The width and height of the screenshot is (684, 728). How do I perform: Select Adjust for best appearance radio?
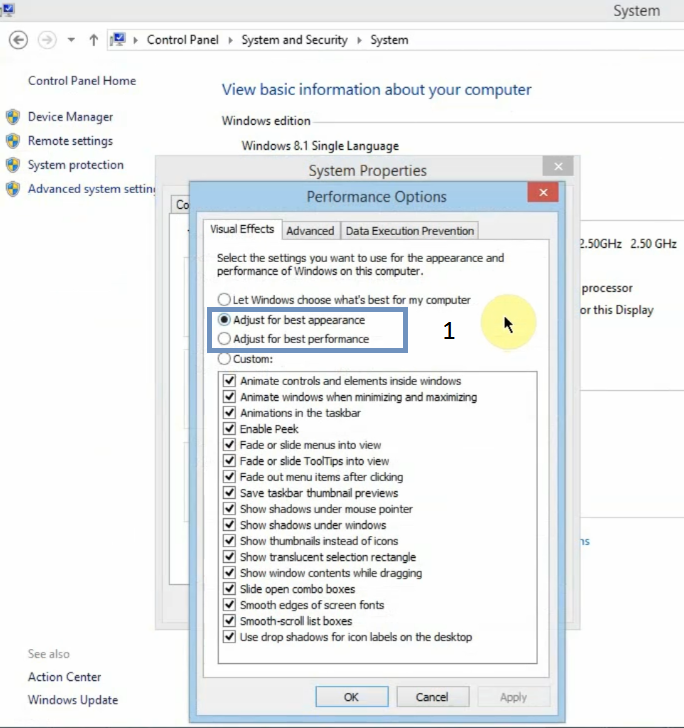292,320
